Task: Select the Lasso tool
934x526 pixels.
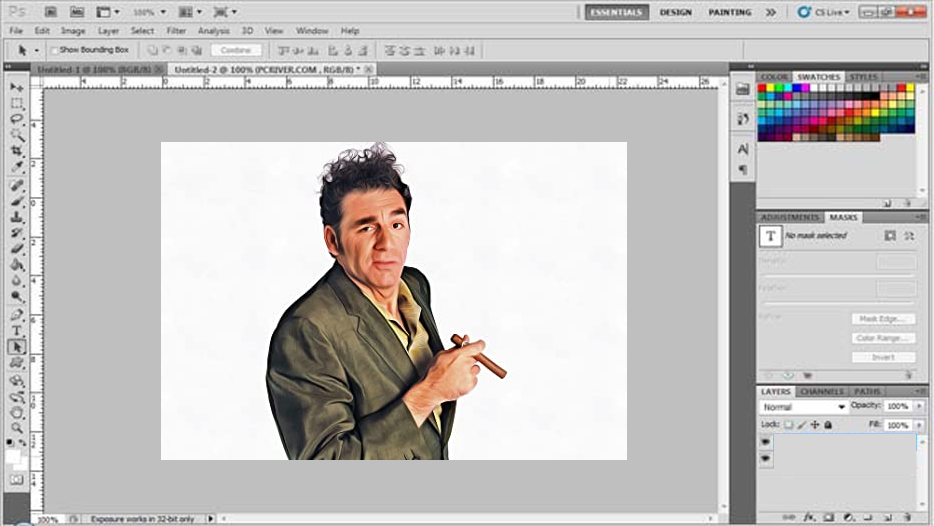Action: click(17, 119)
